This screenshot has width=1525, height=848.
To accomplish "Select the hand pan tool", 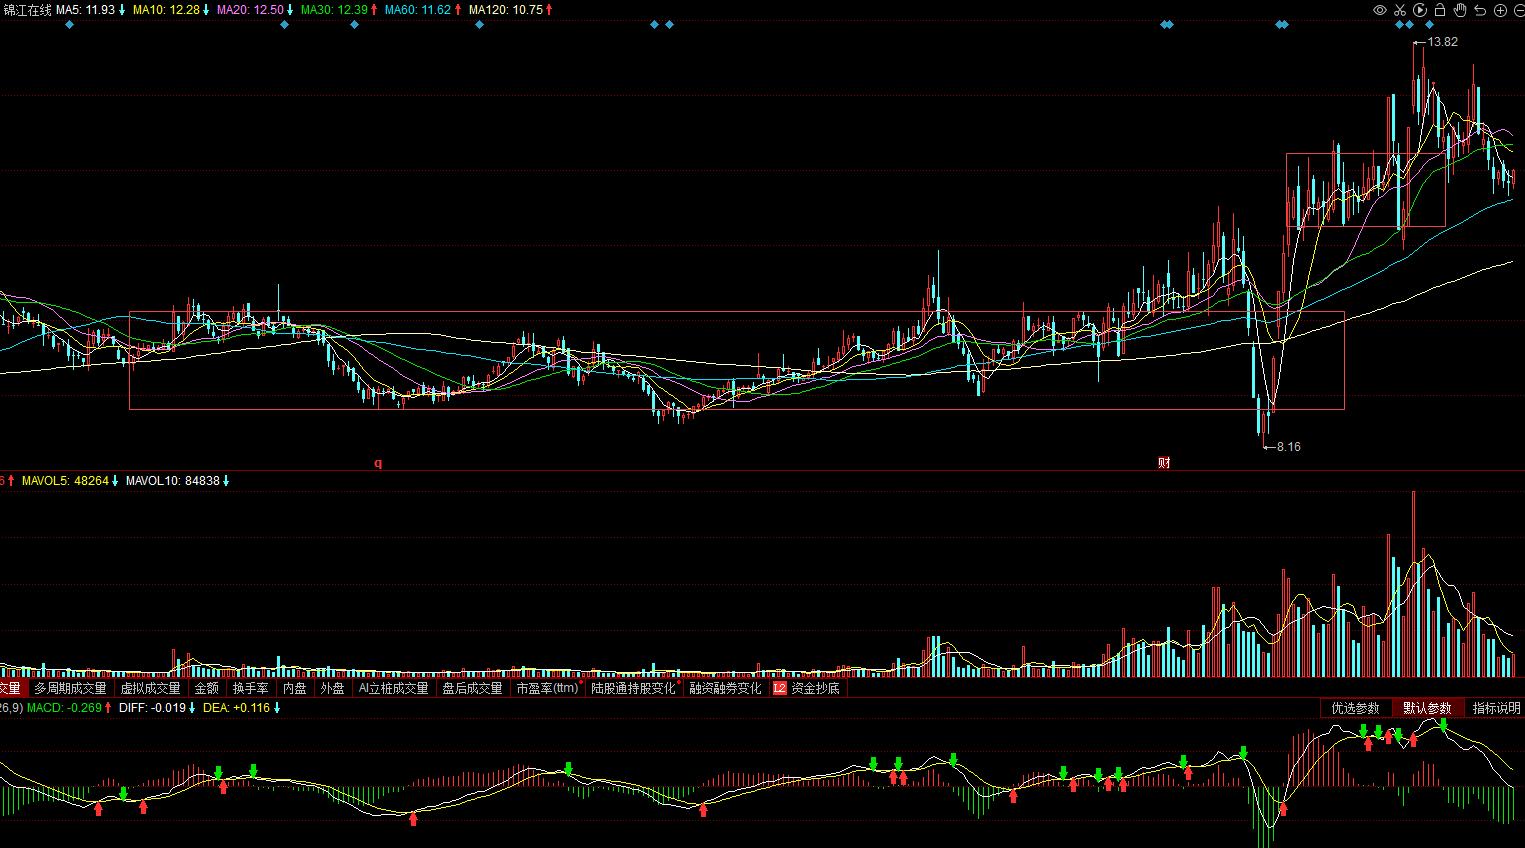I will (x=1460, y=10).
